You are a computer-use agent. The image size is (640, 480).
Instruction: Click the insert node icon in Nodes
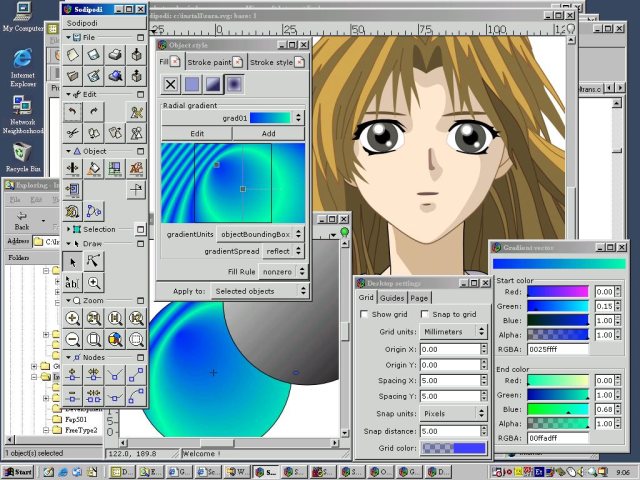[73, 375]
